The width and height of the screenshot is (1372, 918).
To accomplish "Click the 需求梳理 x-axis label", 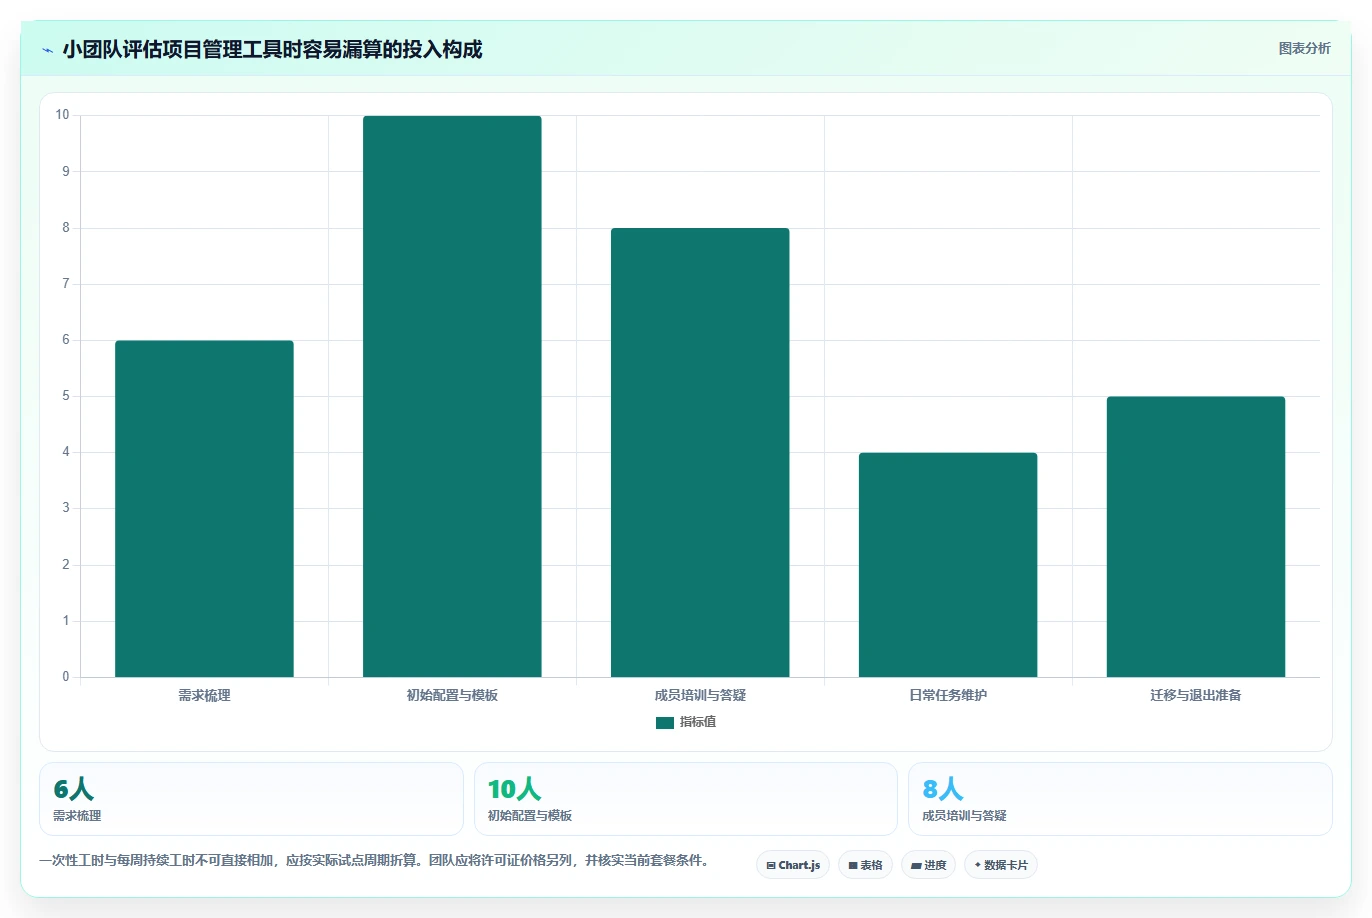I will click(204, 695).
